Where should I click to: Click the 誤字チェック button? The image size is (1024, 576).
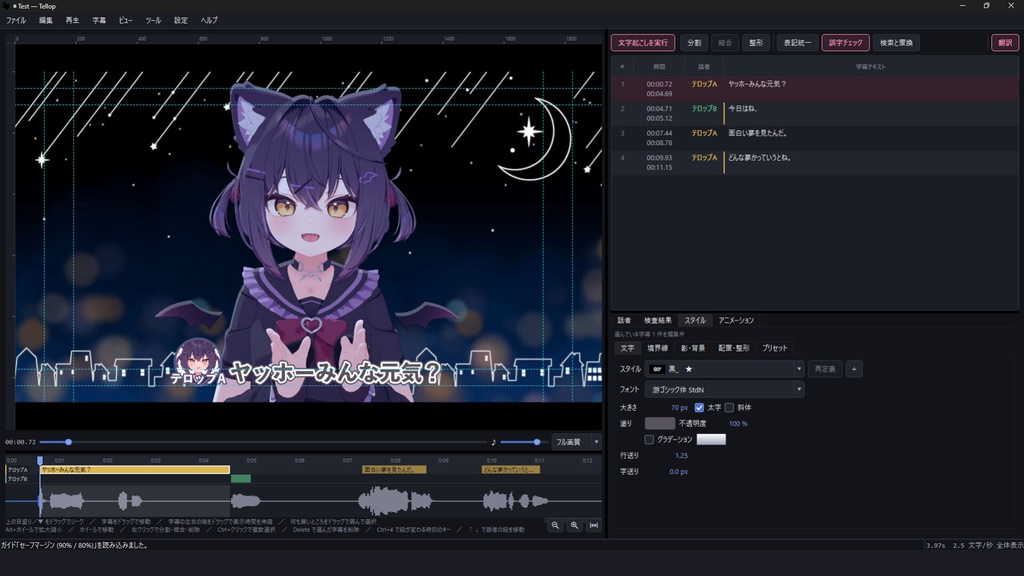[845, 42]
